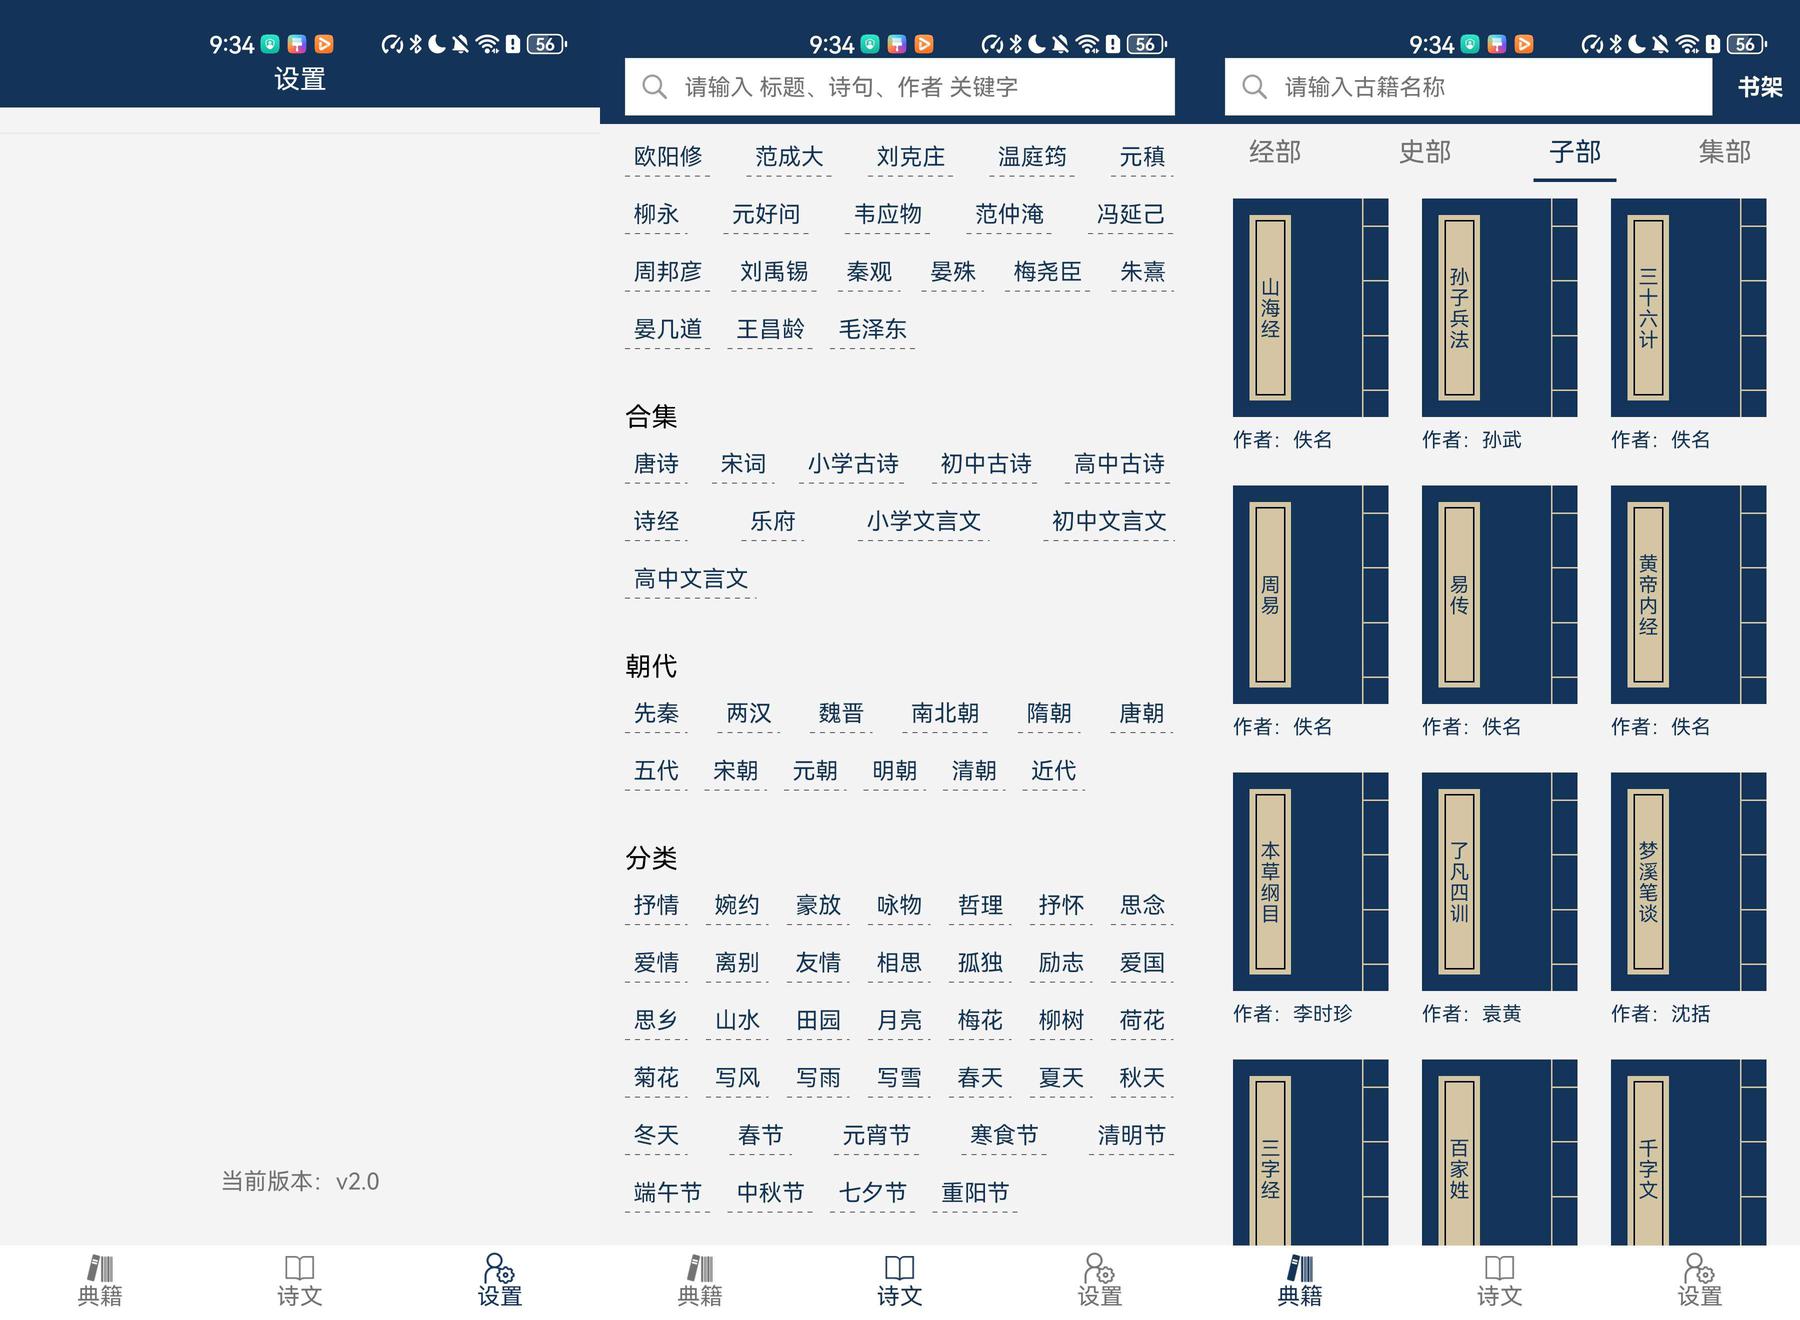Viewport: 1800px width, 1320px height.
Task: Open 诗文 tab in settings screen bottom bar
Action: 300,1281
